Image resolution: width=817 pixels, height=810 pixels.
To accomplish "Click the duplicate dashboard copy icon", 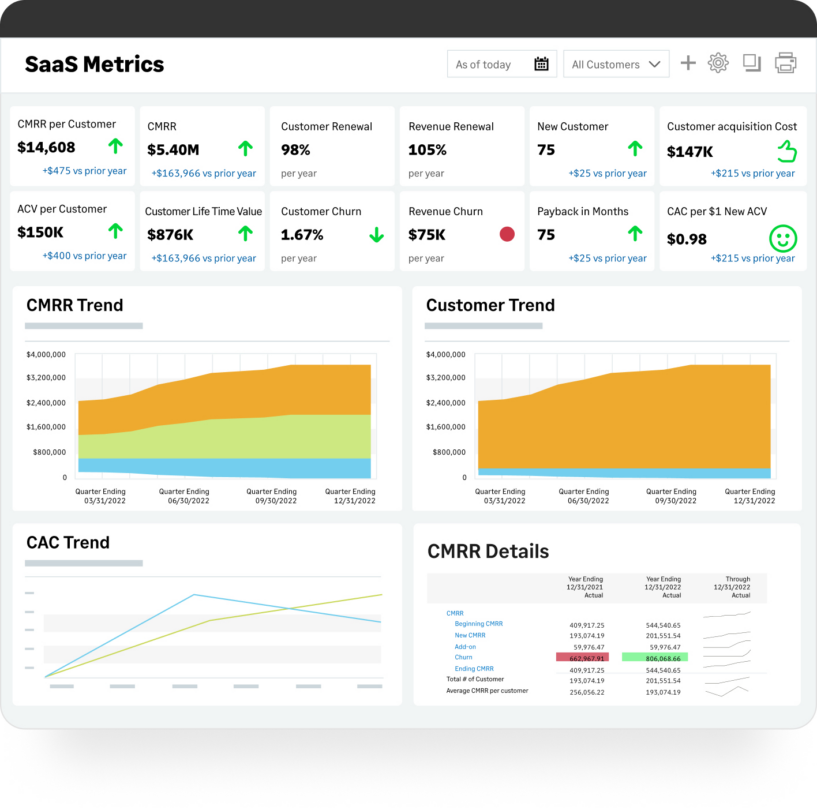I will pos(752,64).
